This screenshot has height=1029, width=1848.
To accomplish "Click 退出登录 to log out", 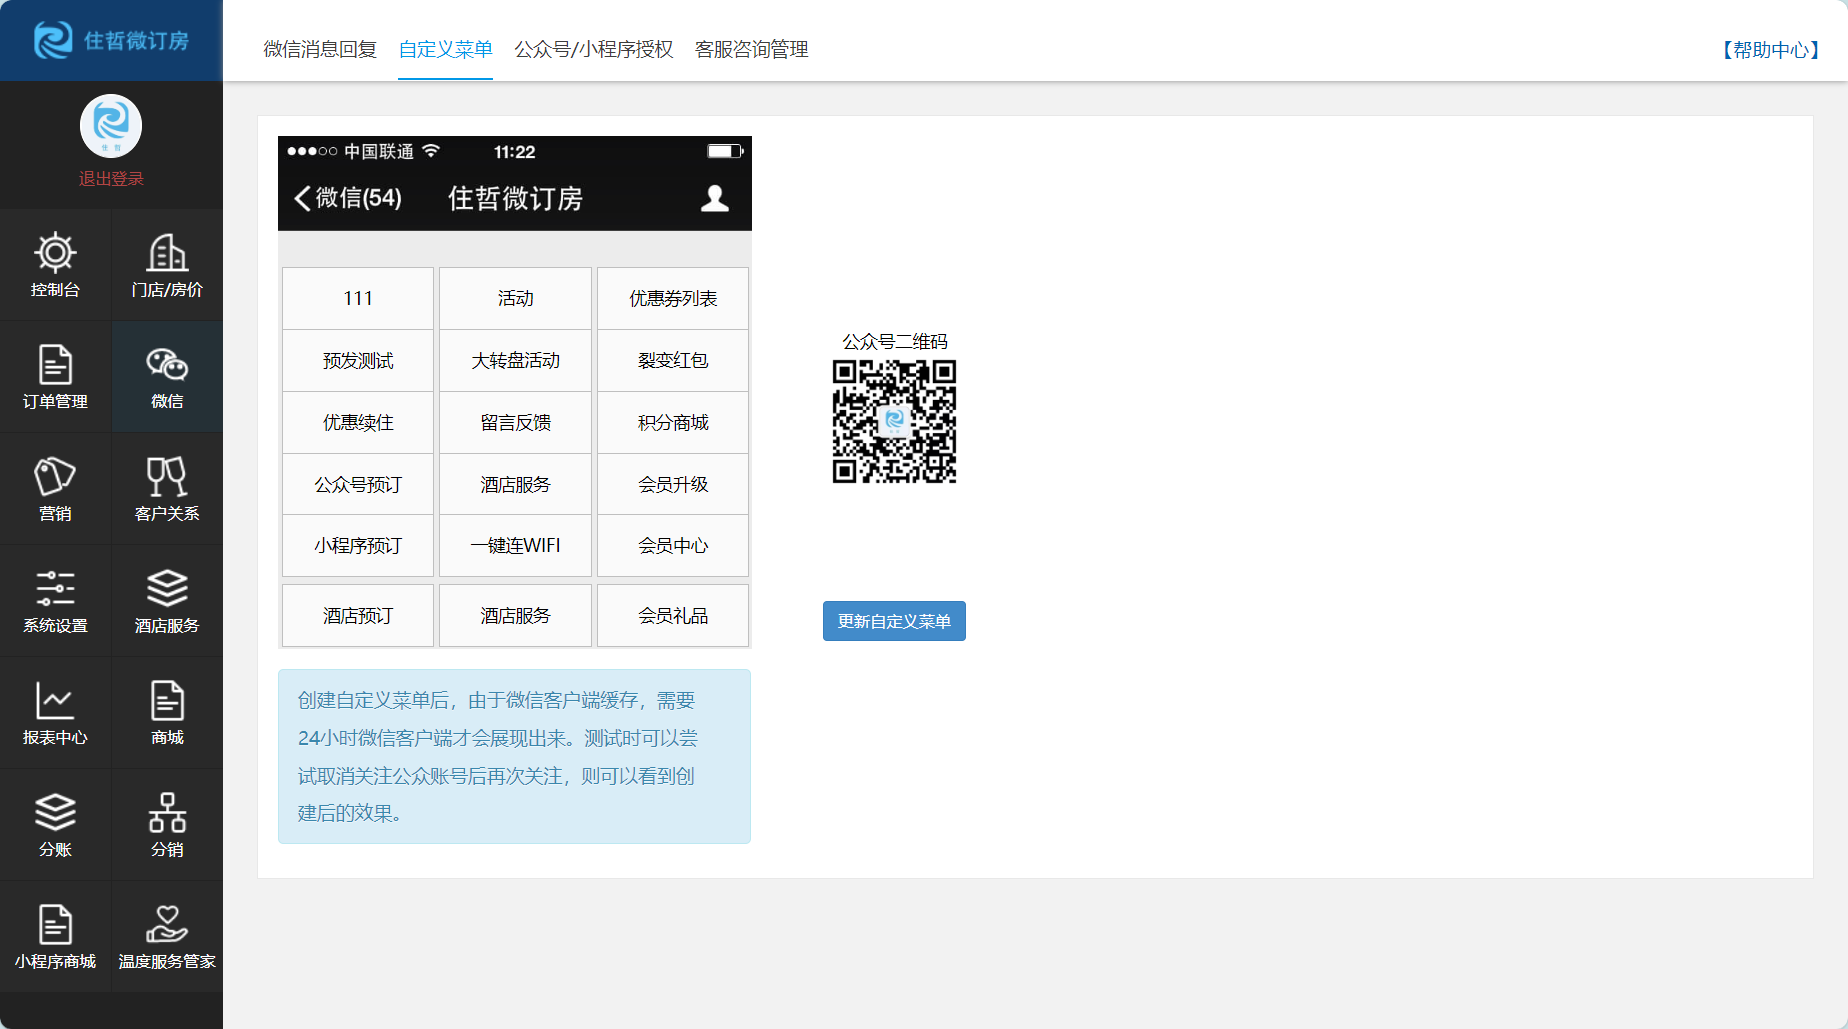I will pyautogui.click(x=111, y=178).
